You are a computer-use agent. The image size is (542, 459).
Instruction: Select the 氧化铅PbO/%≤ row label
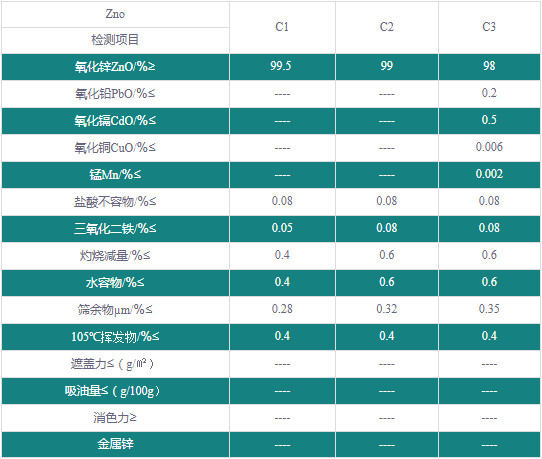(x=115, y=94)
